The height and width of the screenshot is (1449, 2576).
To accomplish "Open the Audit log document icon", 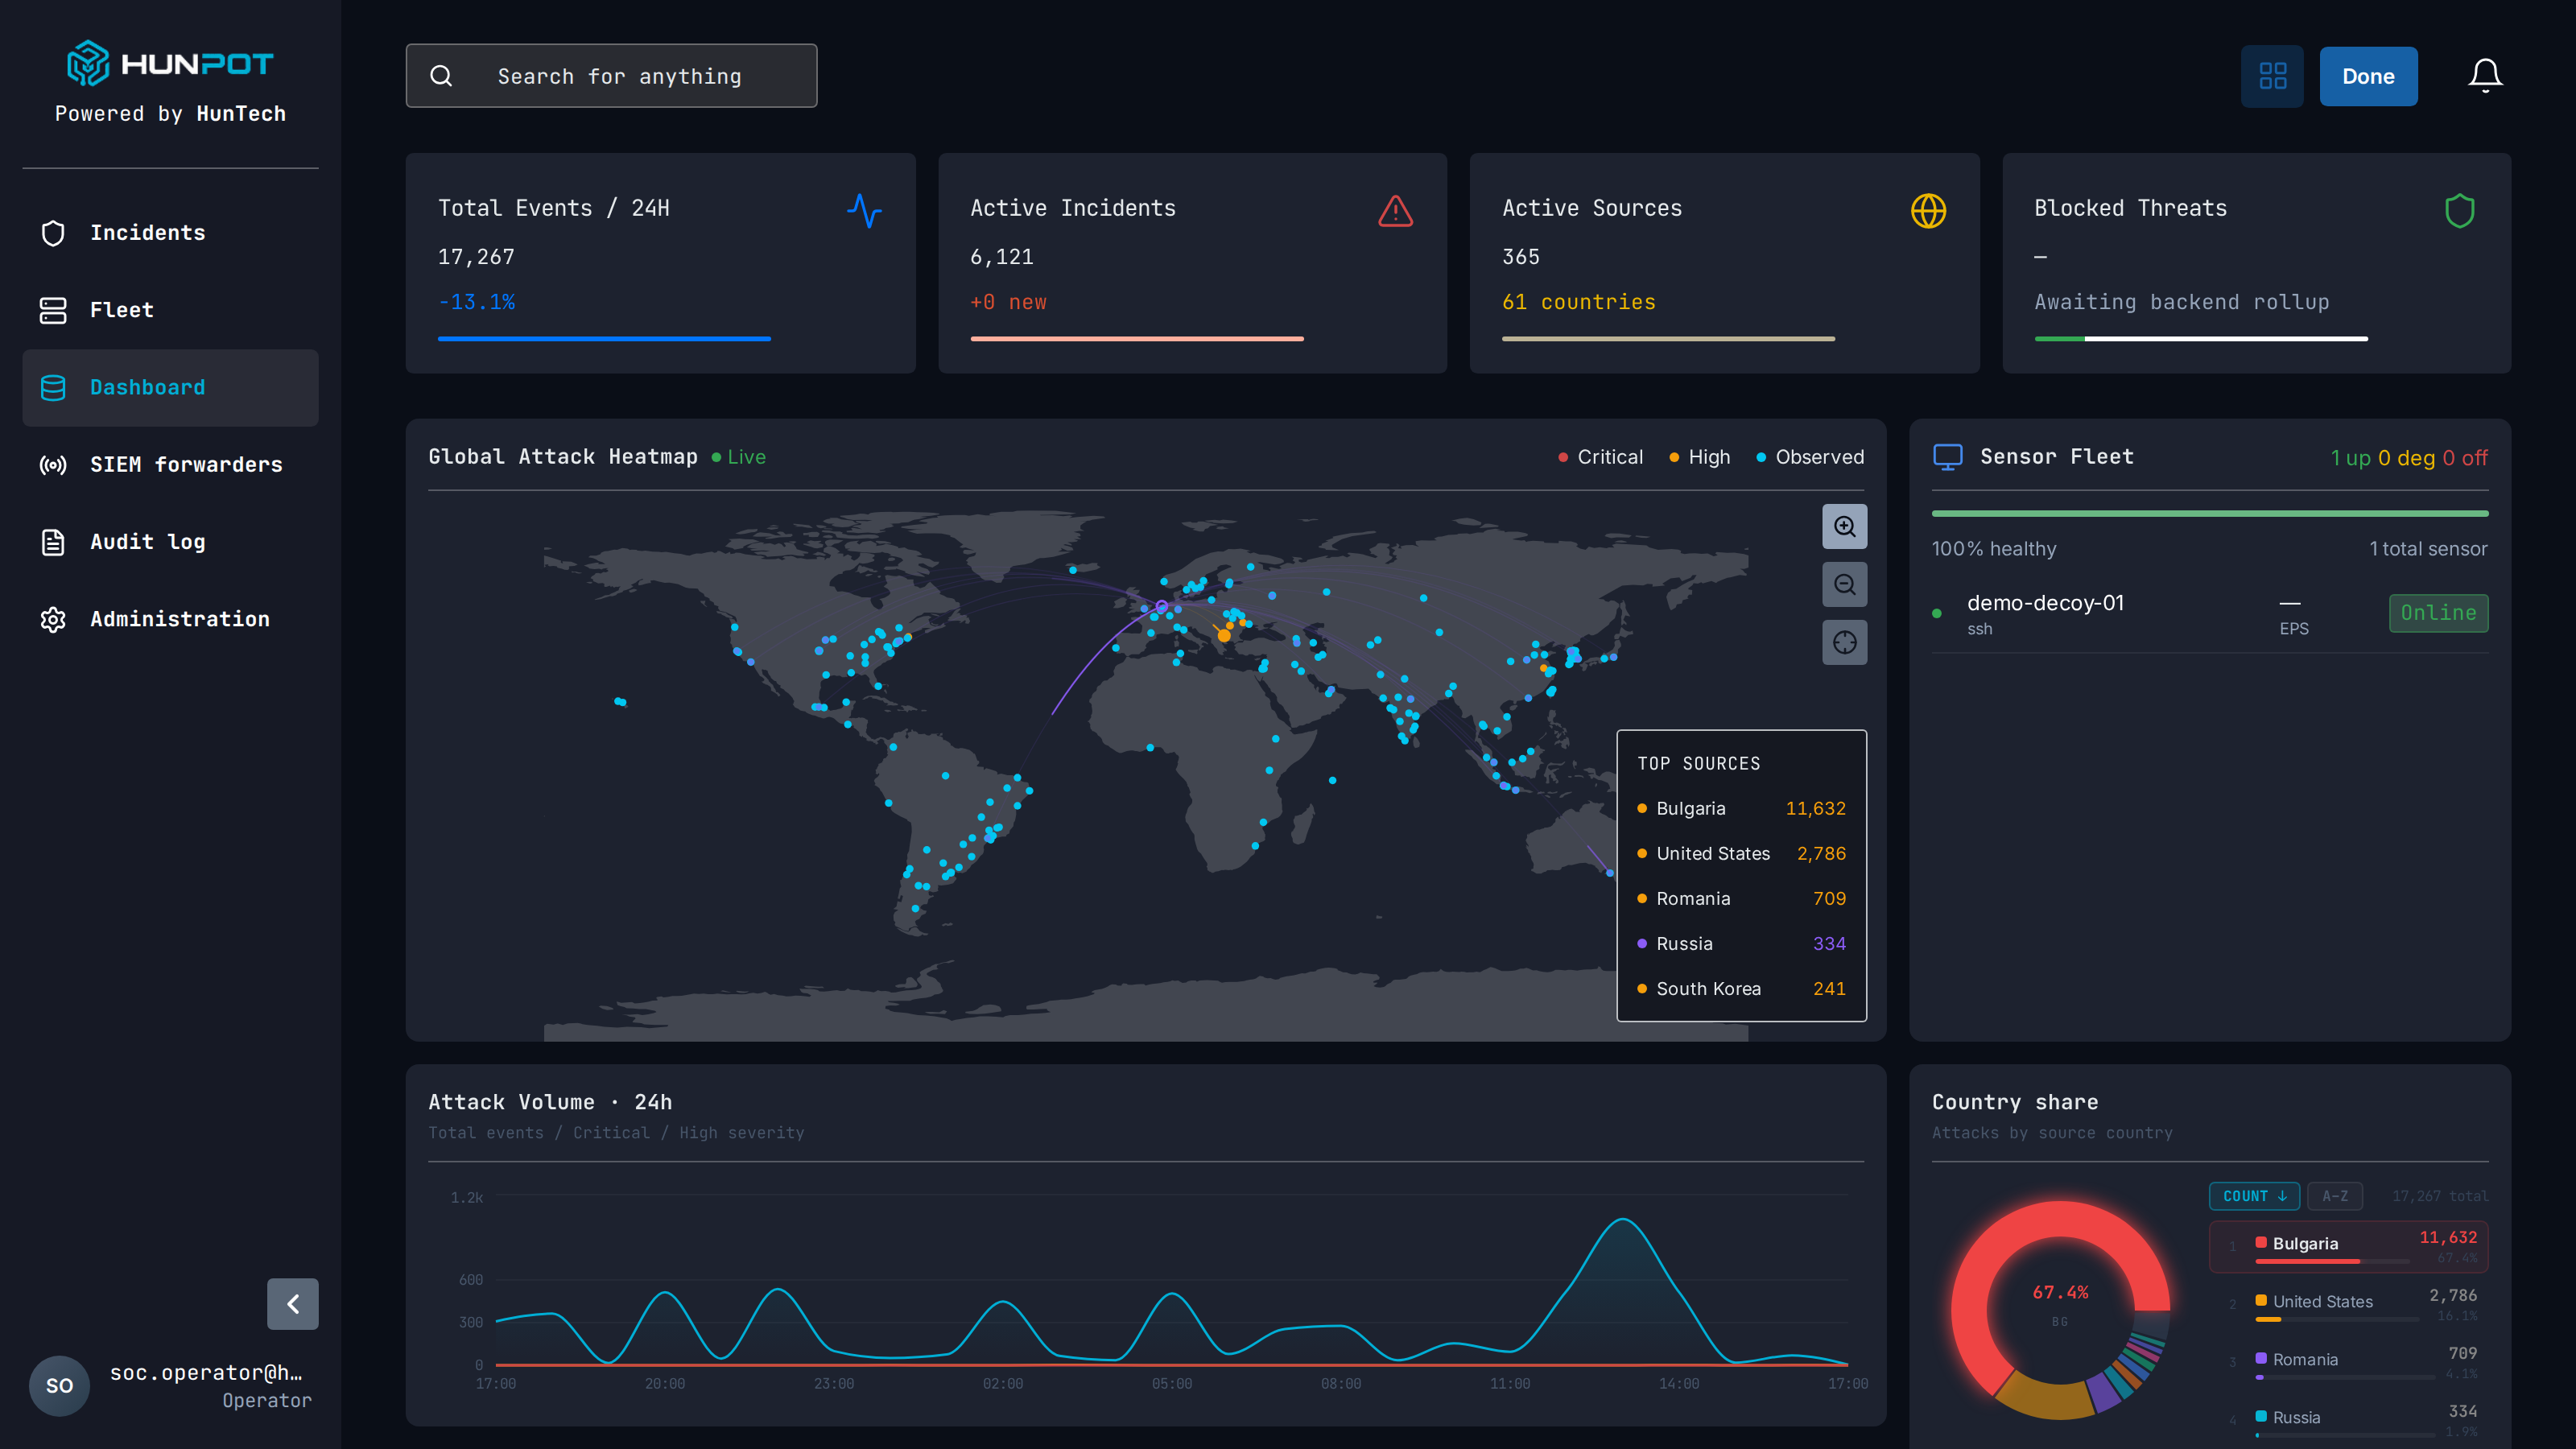I will coord(53,542).
